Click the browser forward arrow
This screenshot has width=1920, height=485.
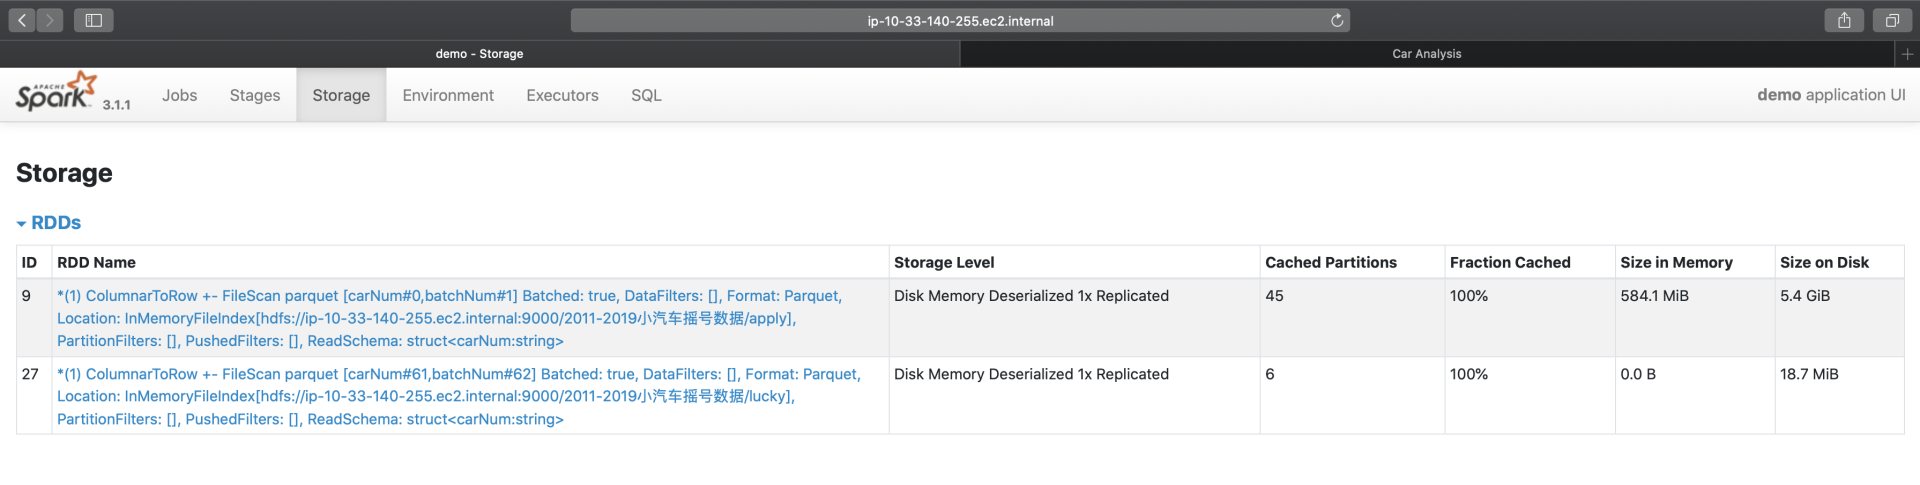click(49, 20)
